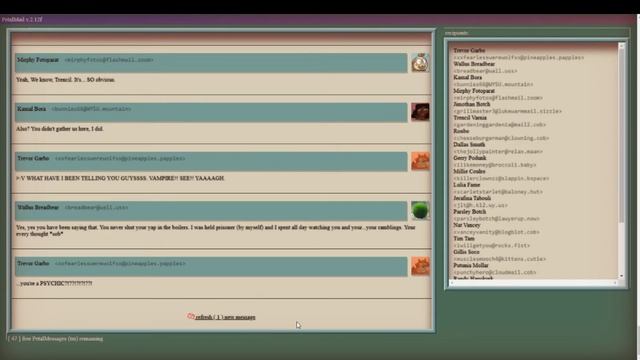Click the kittens.cutie email under Gillis Socs
The height and width of the screenshot is (360, 640).
click(500, 259)
